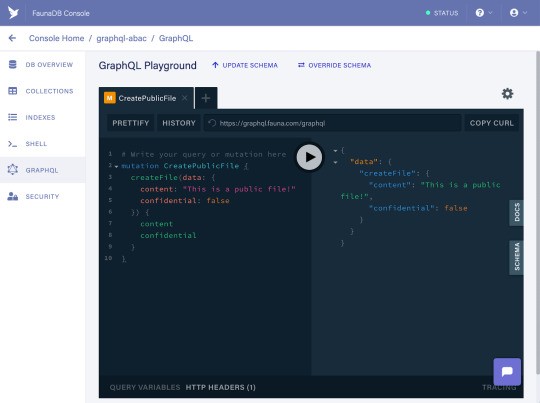Collapse the mutation block on line 2
Viewport: 540px width, 403px height.
(116, 166)
